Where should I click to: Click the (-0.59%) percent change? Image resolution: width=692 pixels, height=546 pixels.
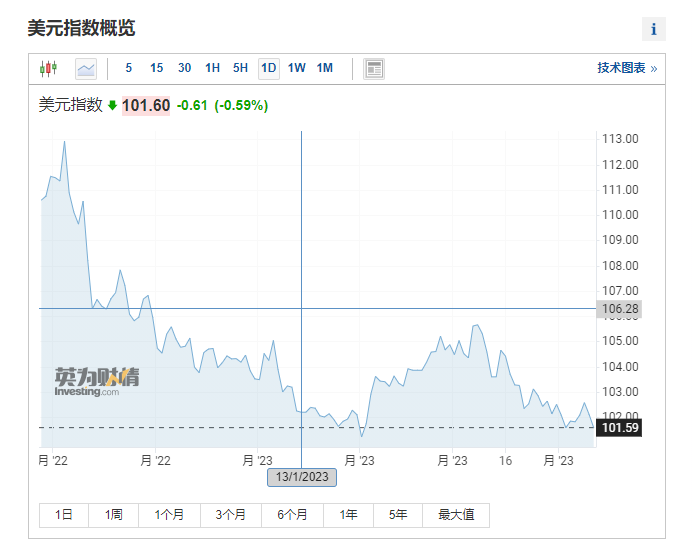pos(241,105)
